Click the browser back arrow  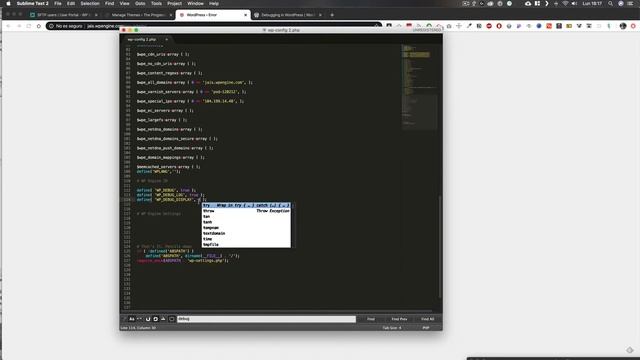[9, 26]
